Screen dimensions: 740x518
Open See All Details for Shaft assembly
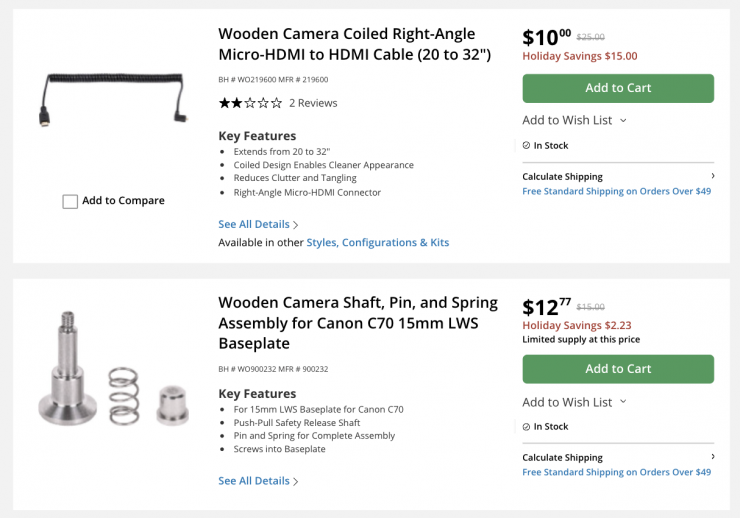258,481
